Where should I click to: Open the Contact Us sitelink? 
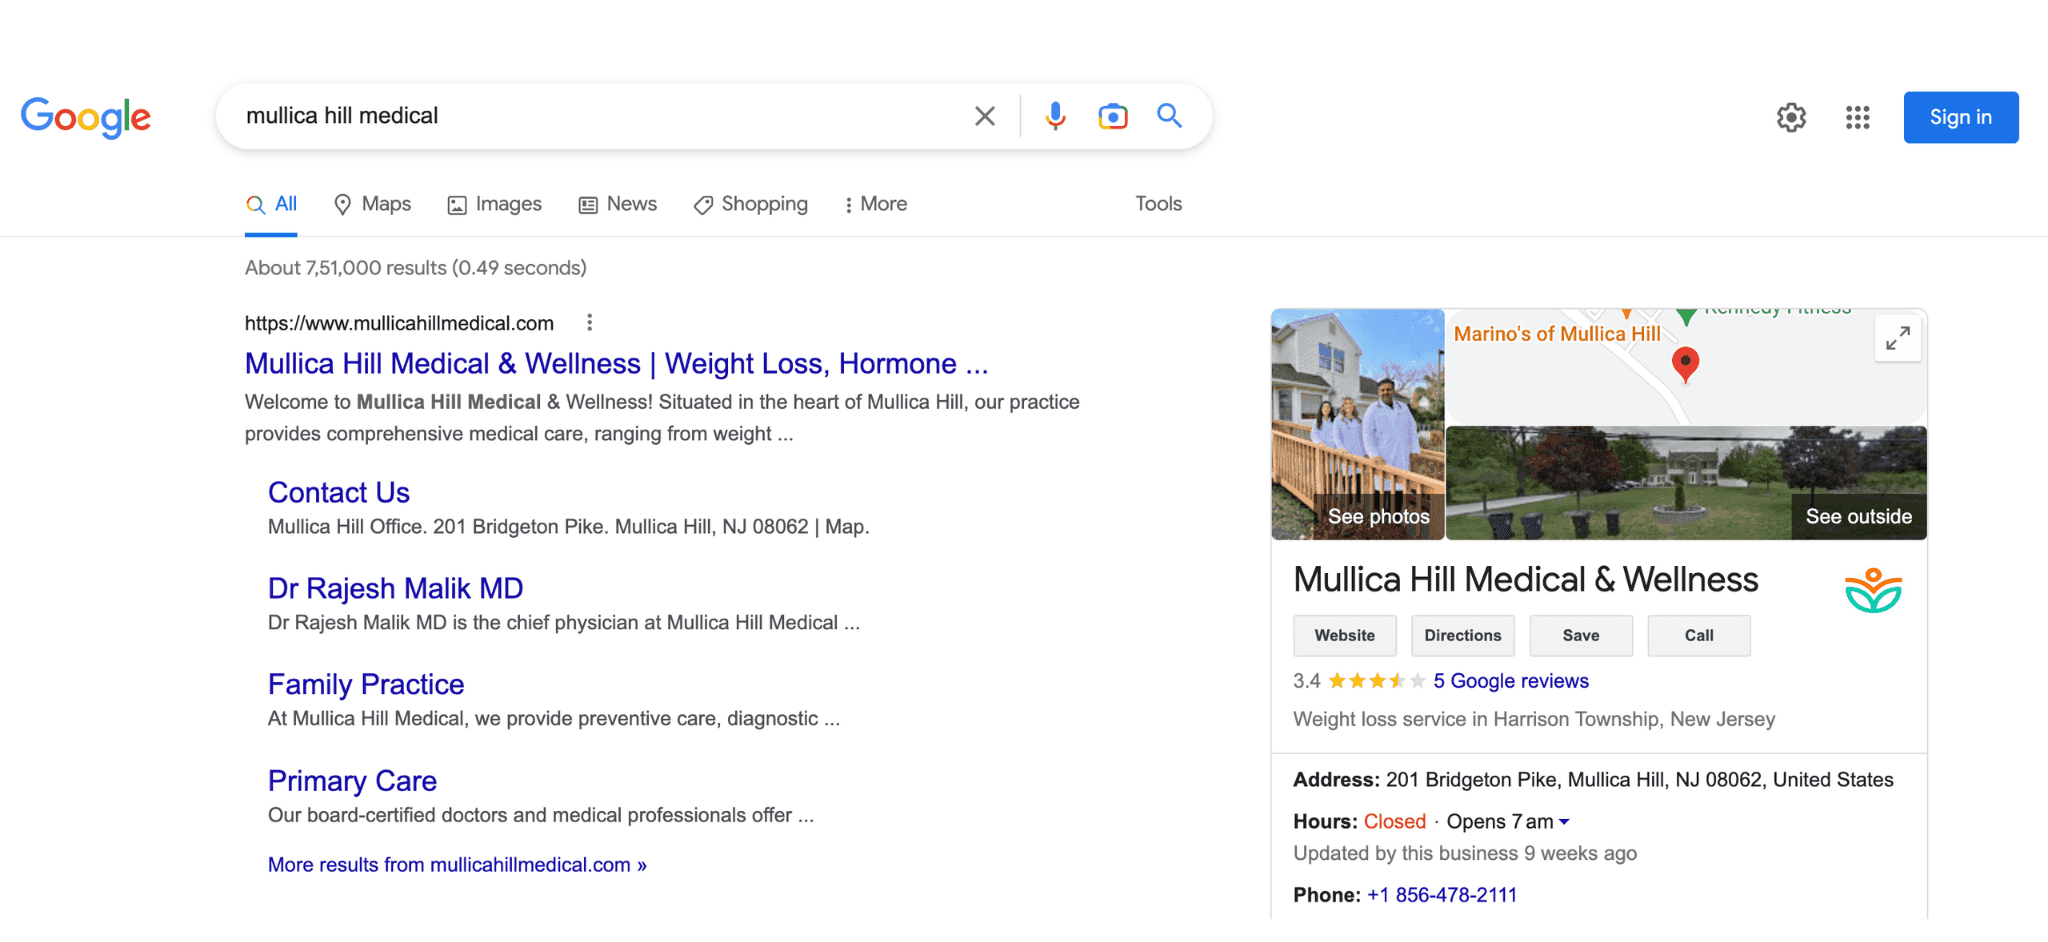(x=339, y=492)
